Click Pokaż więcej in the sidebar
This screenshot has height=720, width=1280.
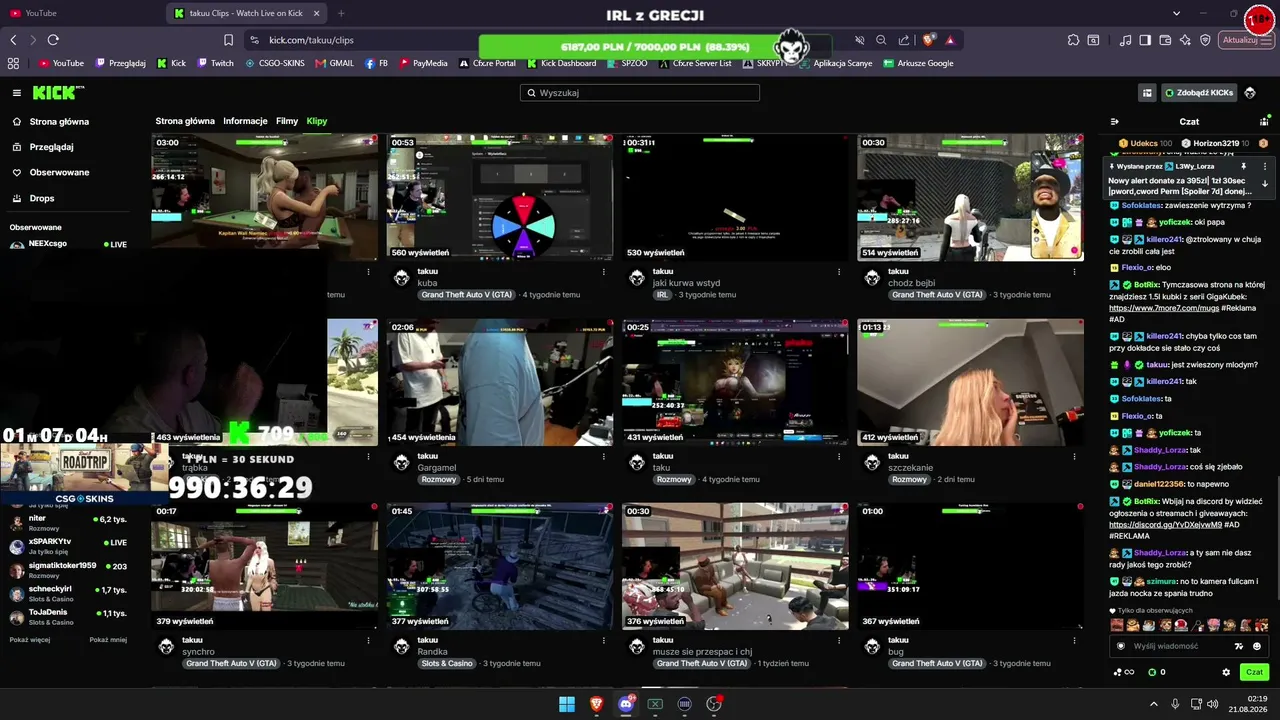click(30, 640)
